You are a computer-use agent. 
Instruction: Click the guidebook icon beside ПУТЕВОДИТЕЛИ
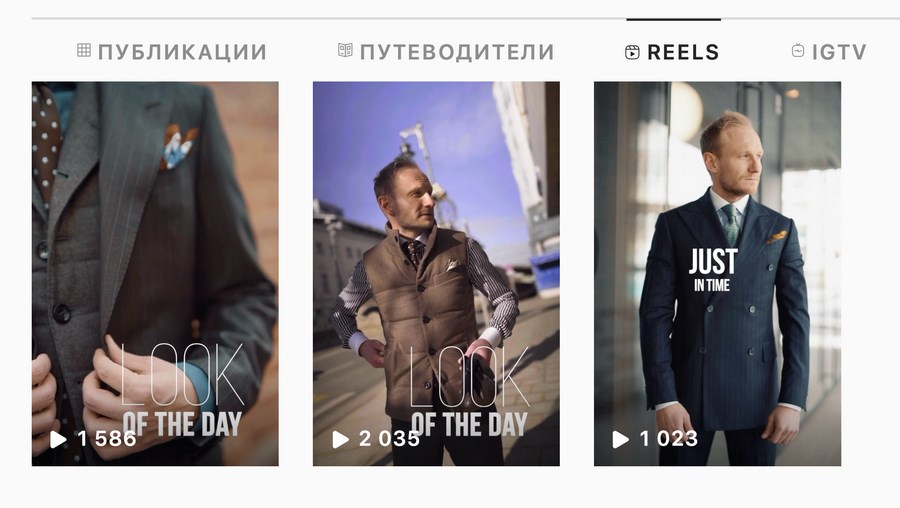click(x=345, y=50)
